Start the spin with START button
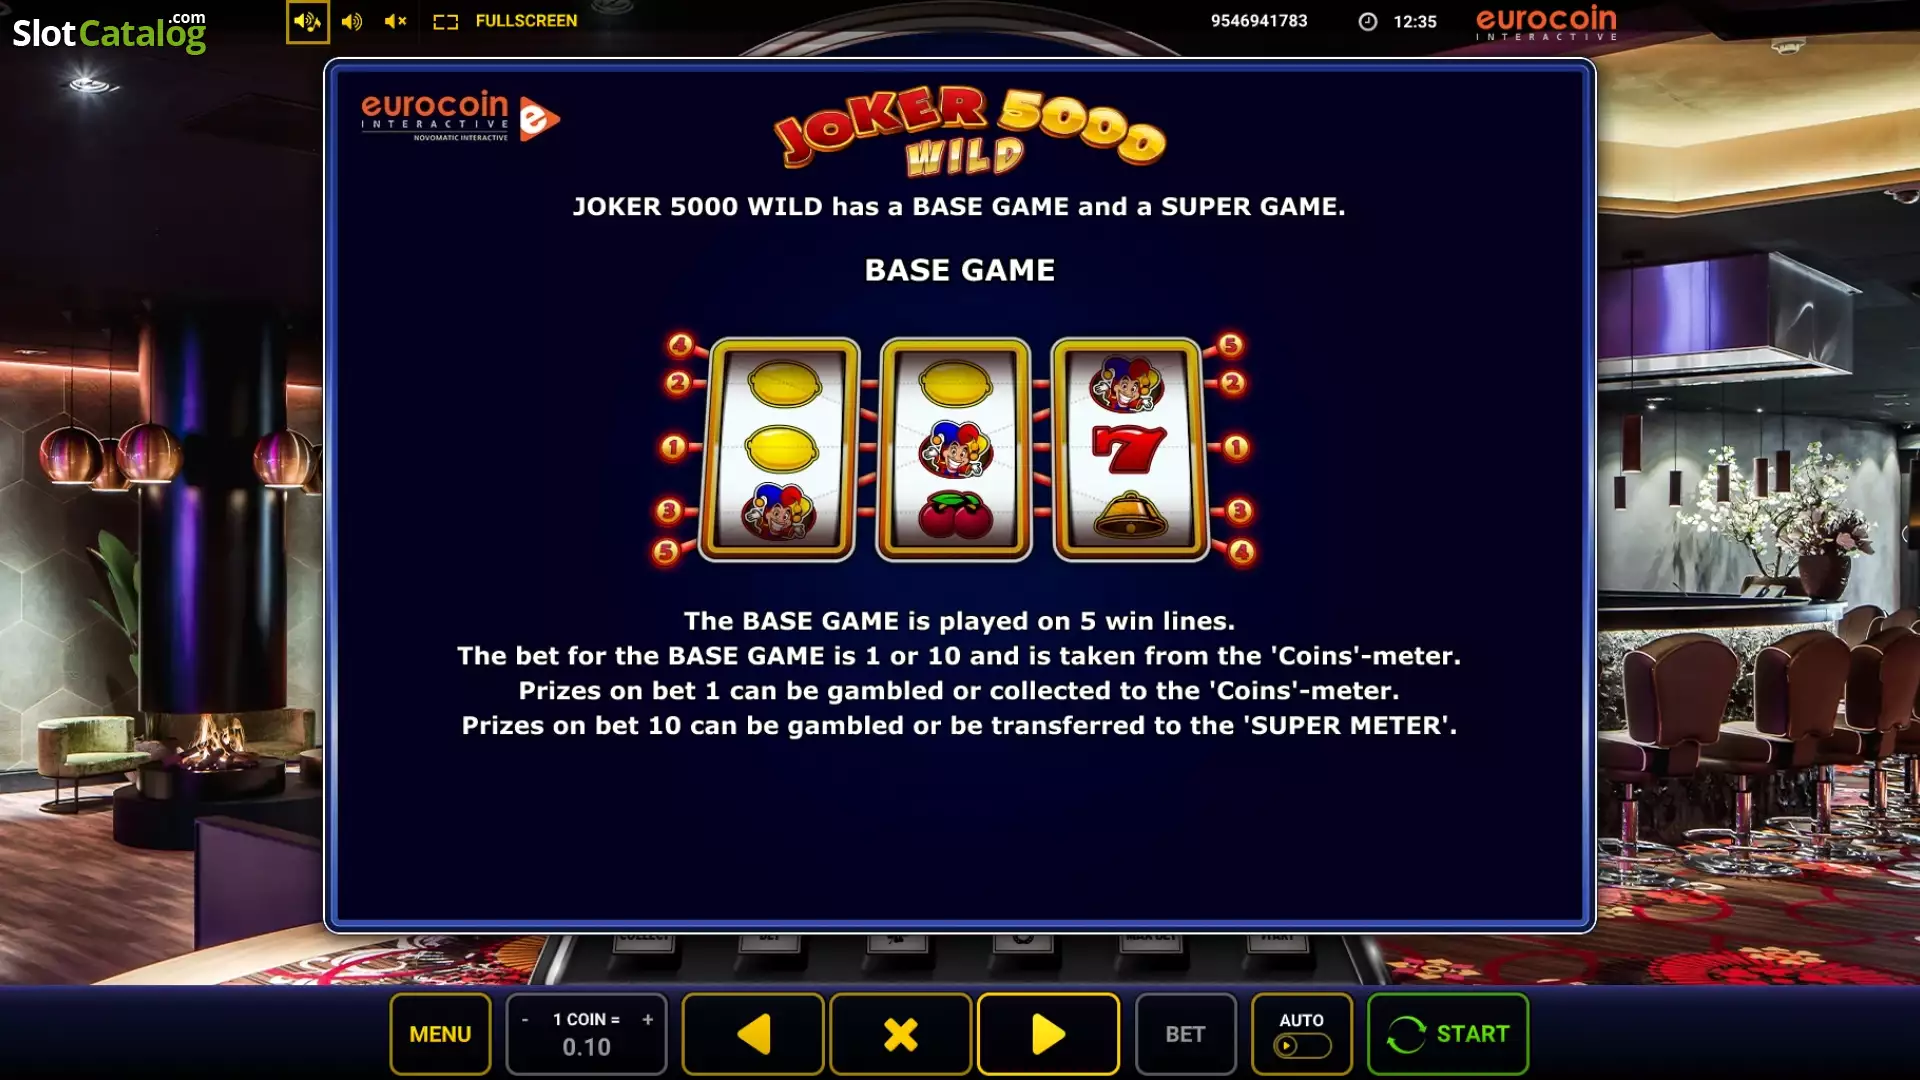 1447,1034
